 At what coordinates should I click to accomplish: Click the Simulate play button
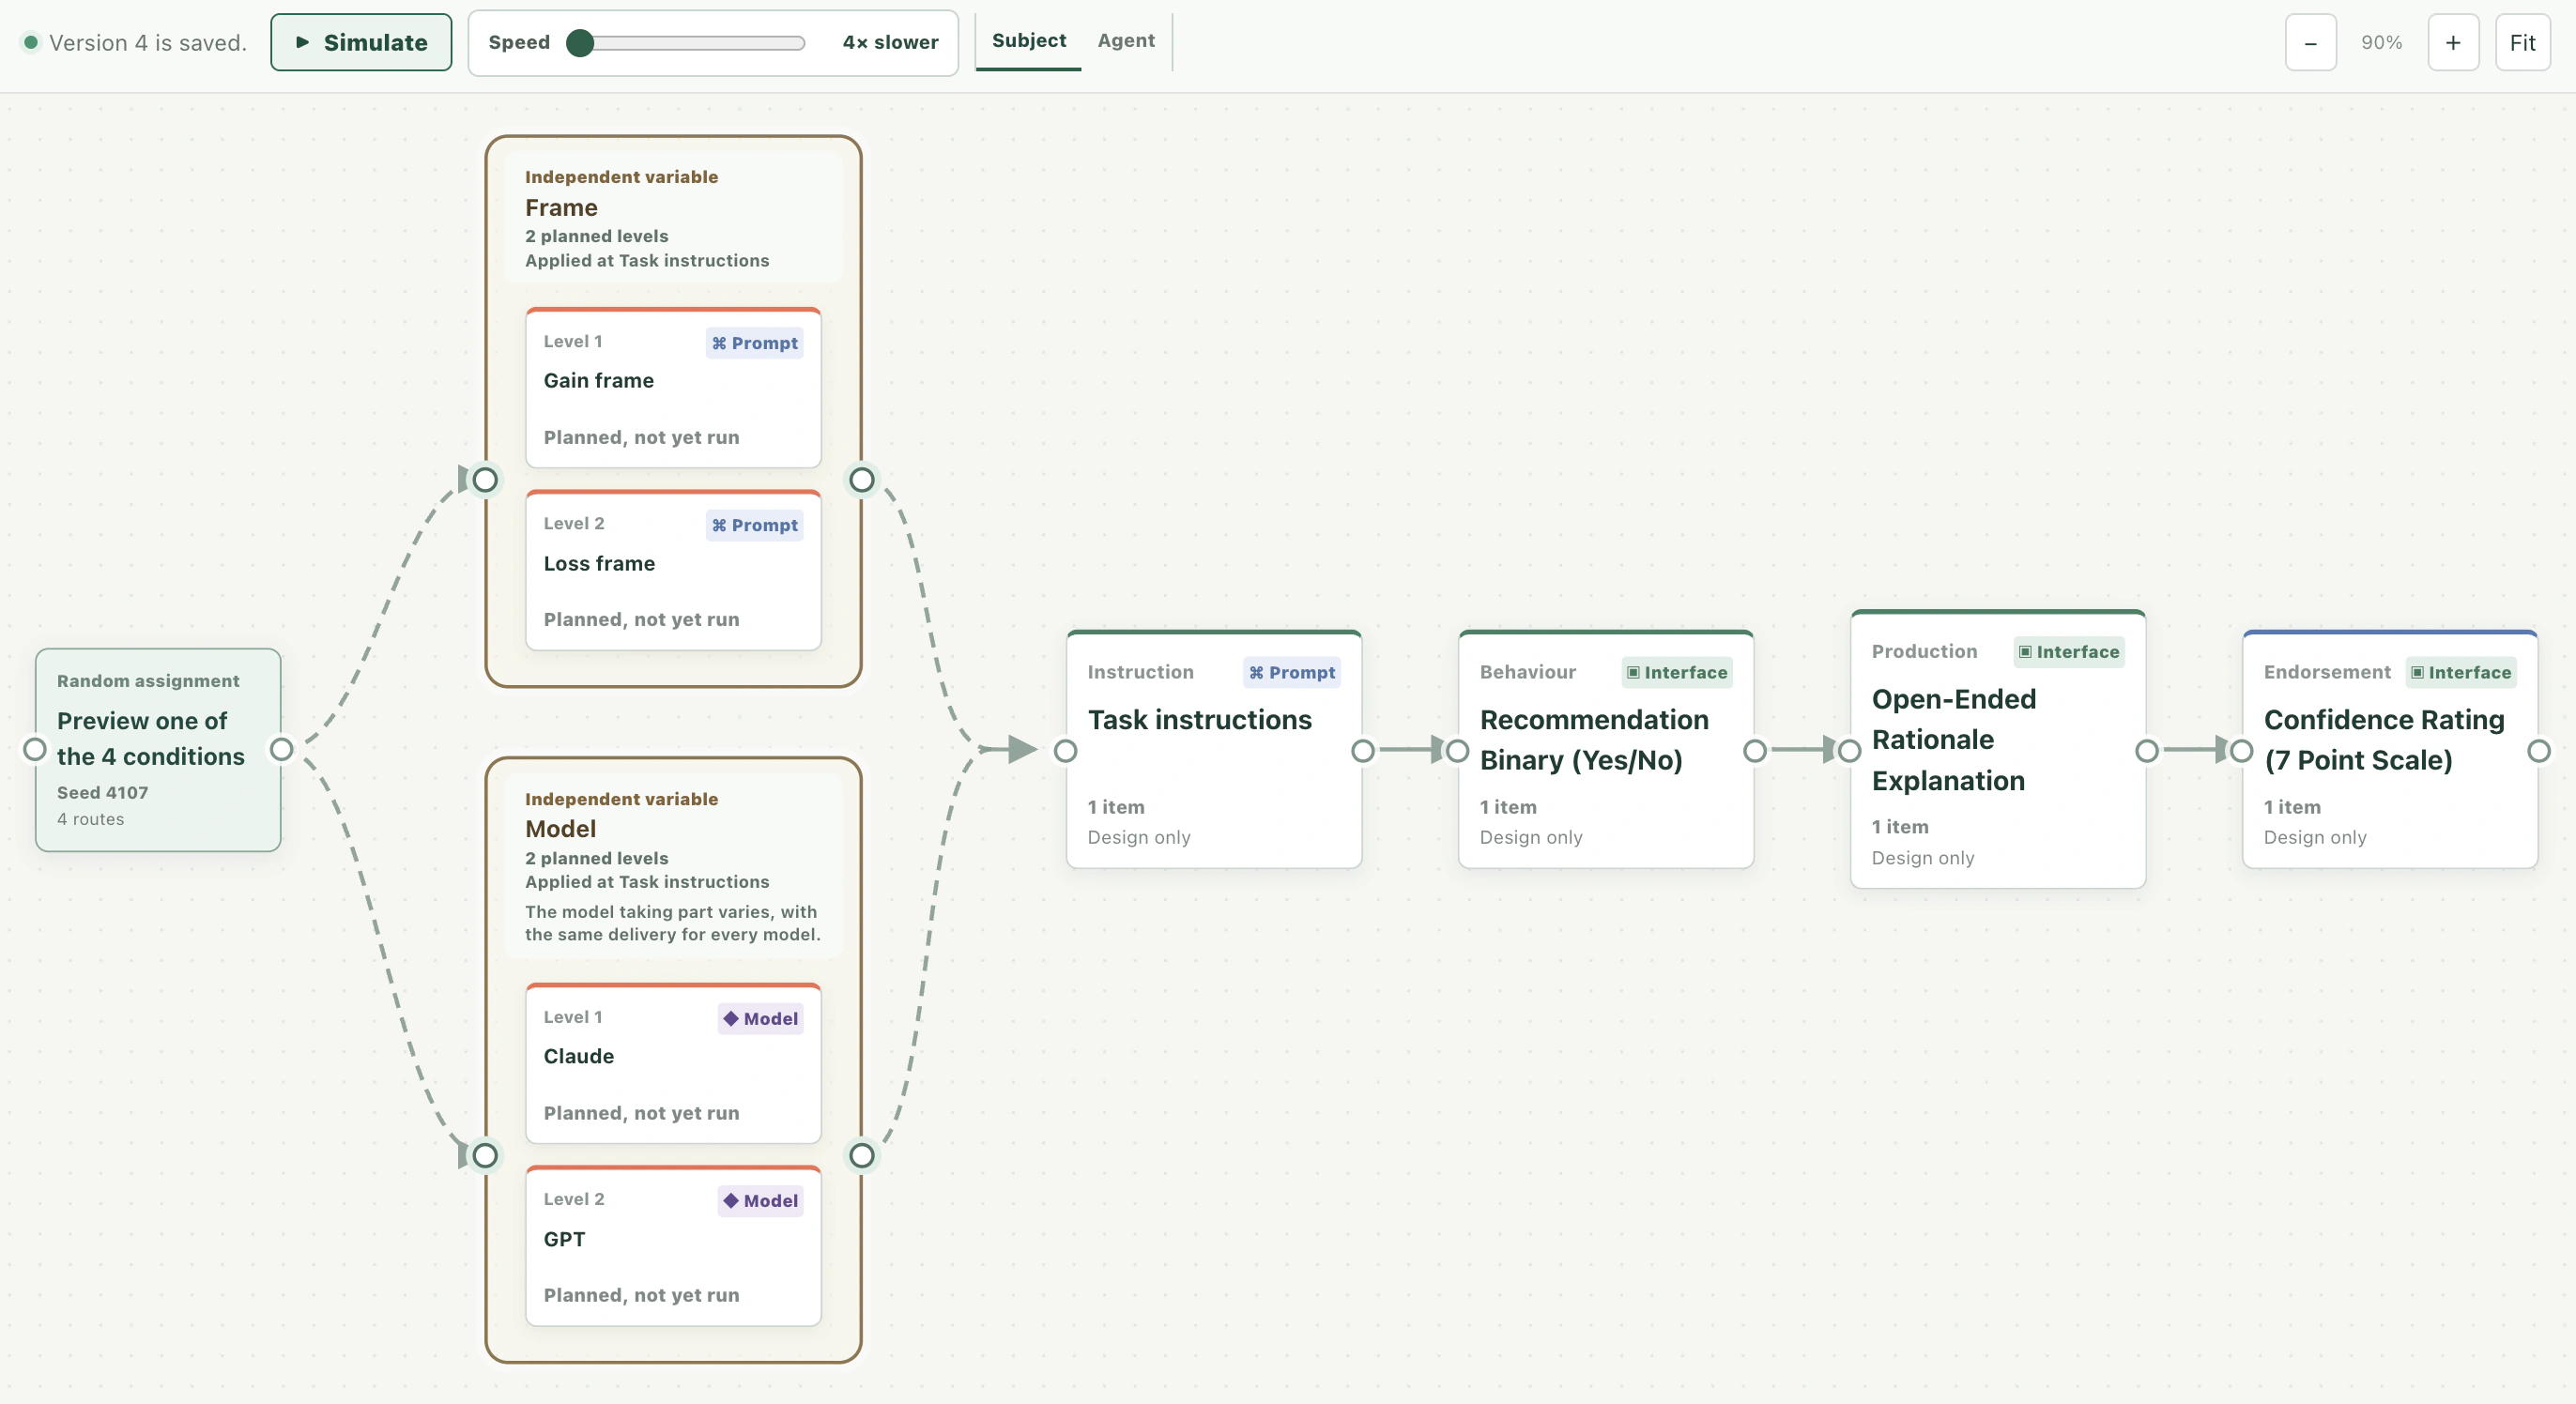pyautogui.click(x=361, y=42)
